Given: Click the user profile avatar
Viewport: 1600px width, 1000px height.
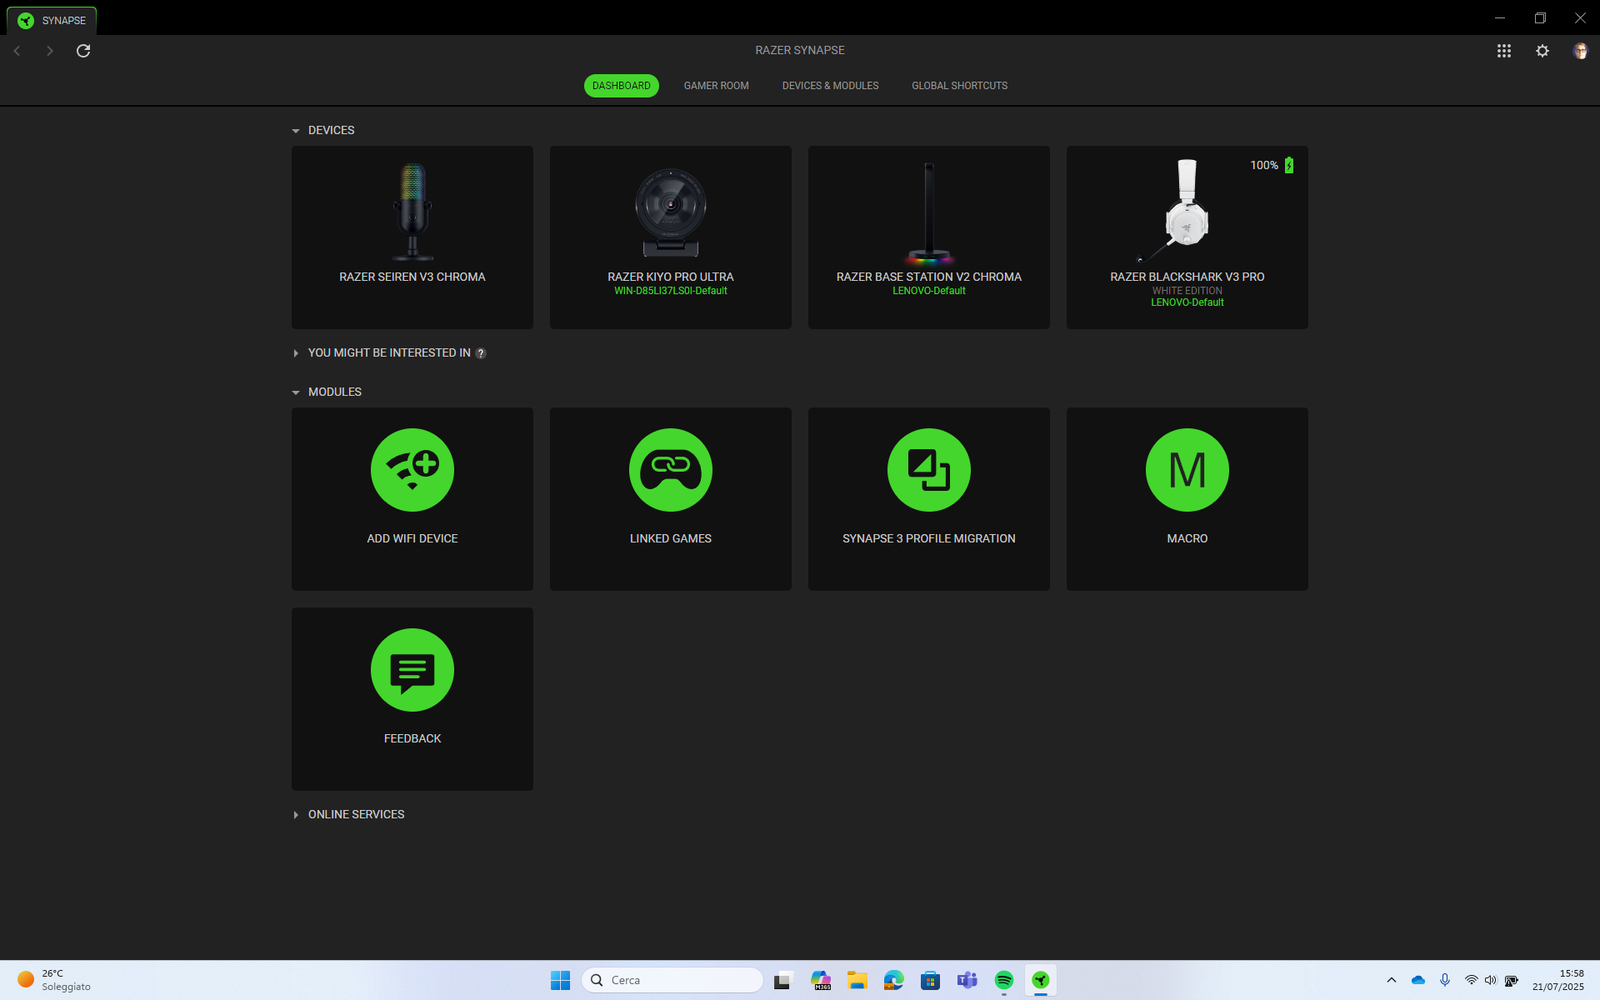Looking at the screenshot, I should click(1580, 51).
